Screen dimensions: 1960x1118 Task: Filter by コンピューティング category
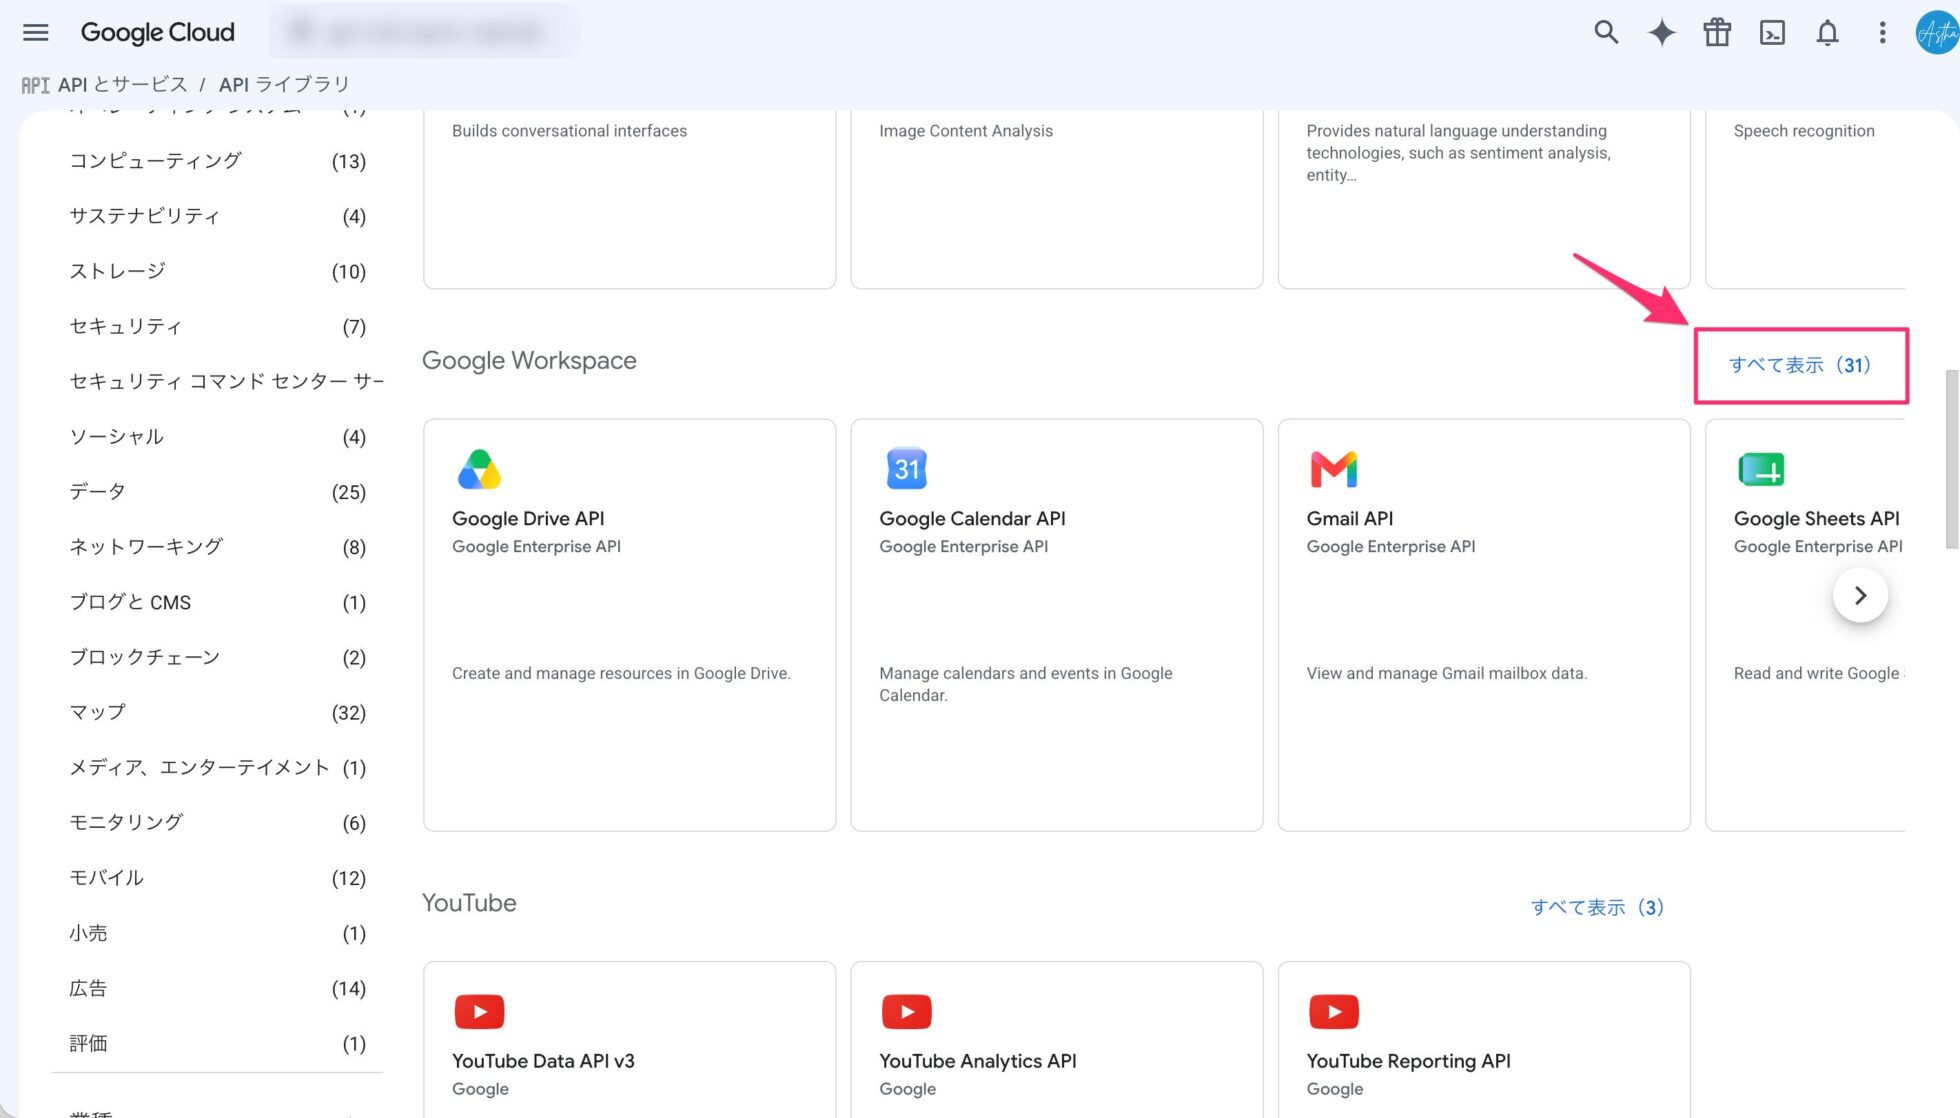pos(218,161)
